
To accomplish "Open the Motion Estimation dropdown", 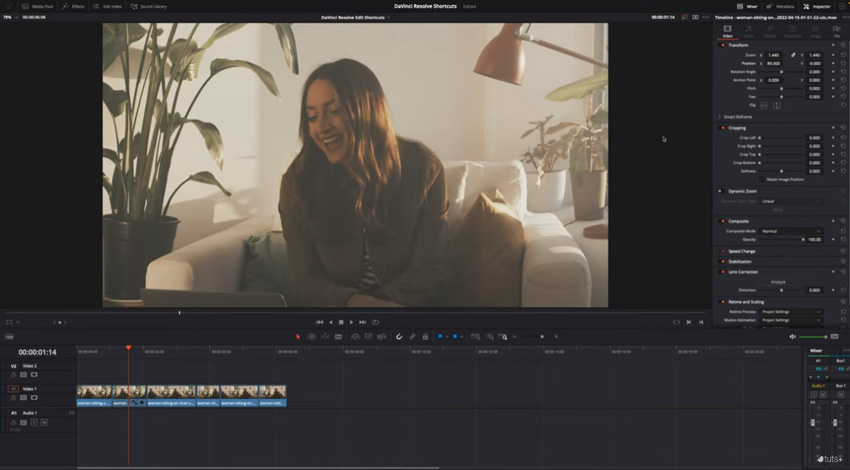I will (791, 320).
